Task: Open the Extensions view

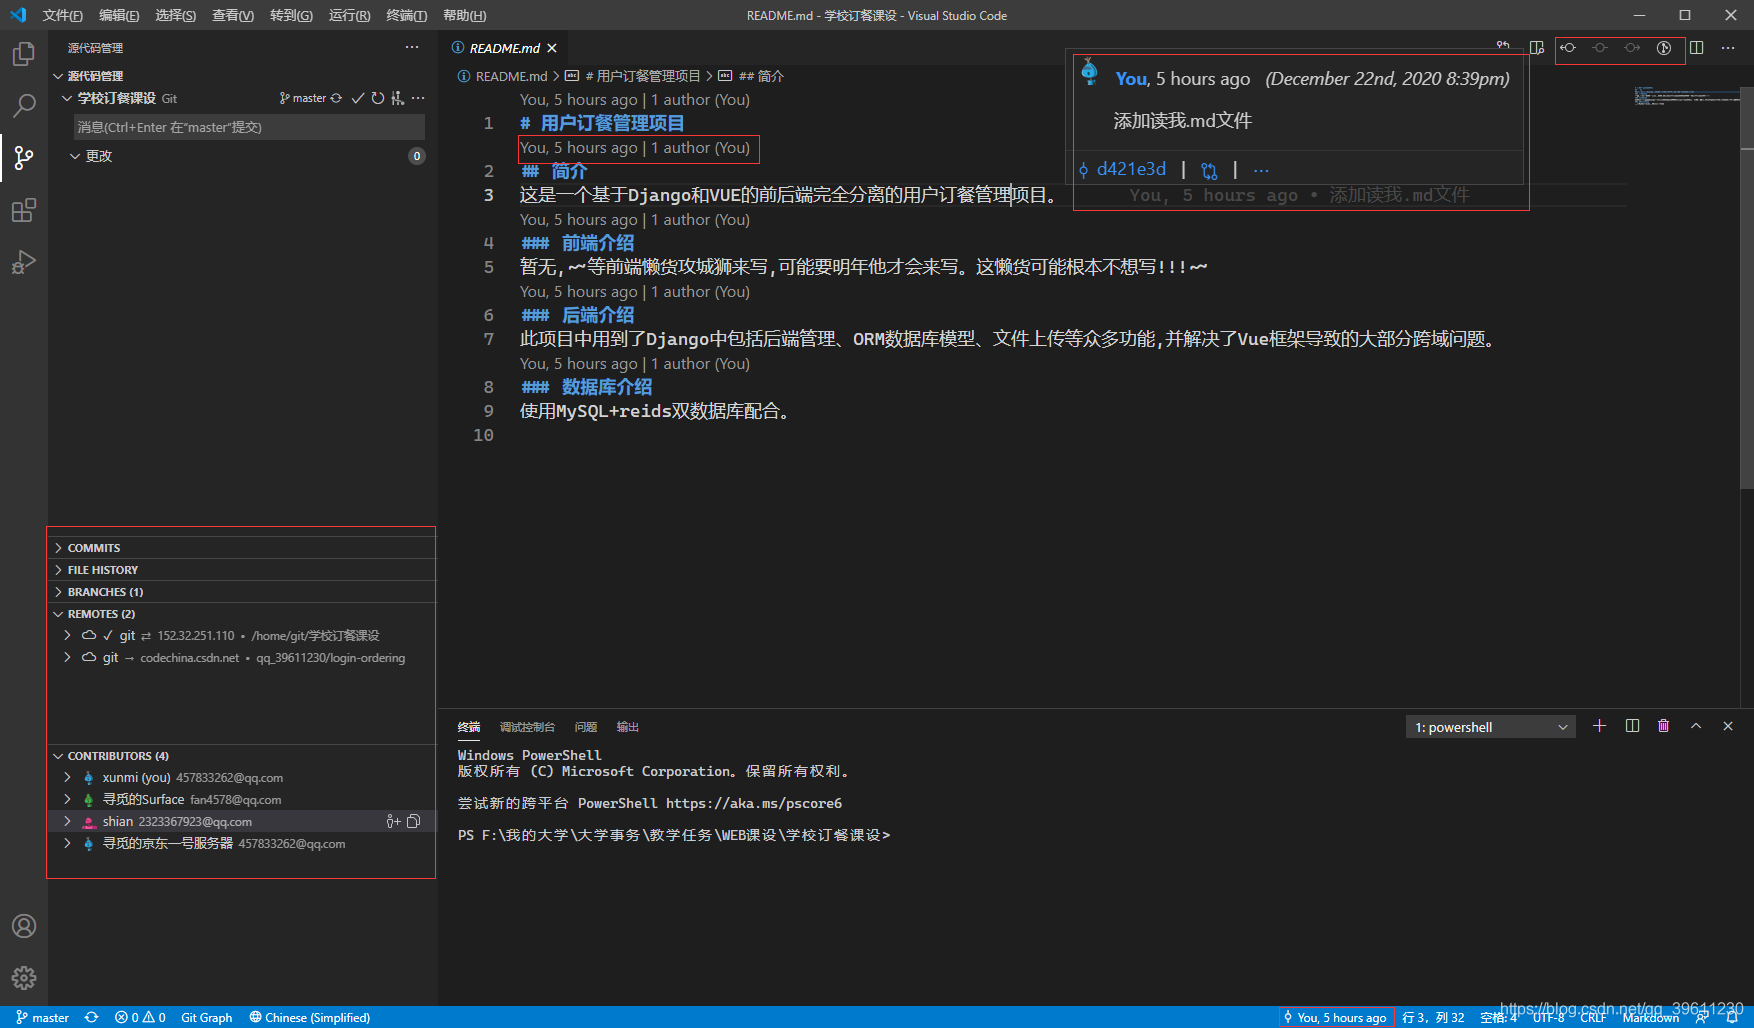Action: [x=24, y=210]
